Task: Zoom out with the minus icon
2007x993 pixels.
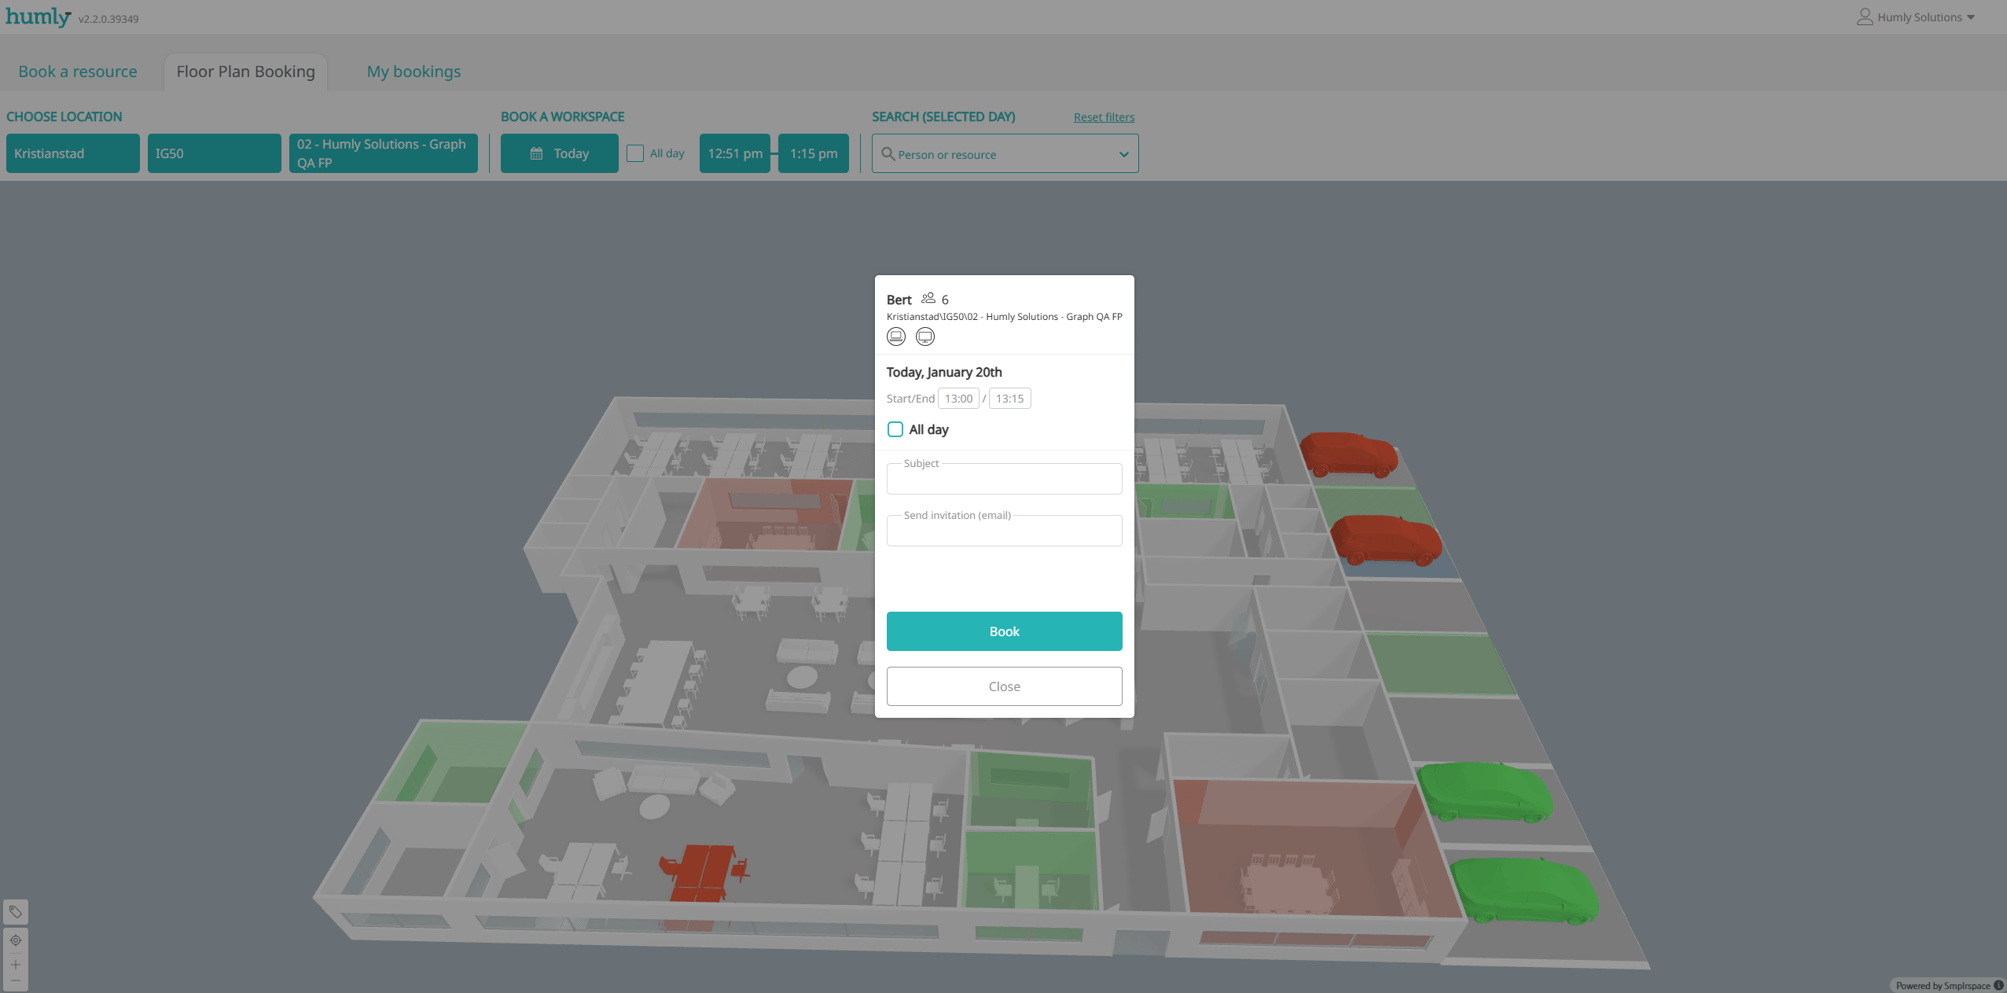Action: tap(15, 981)
